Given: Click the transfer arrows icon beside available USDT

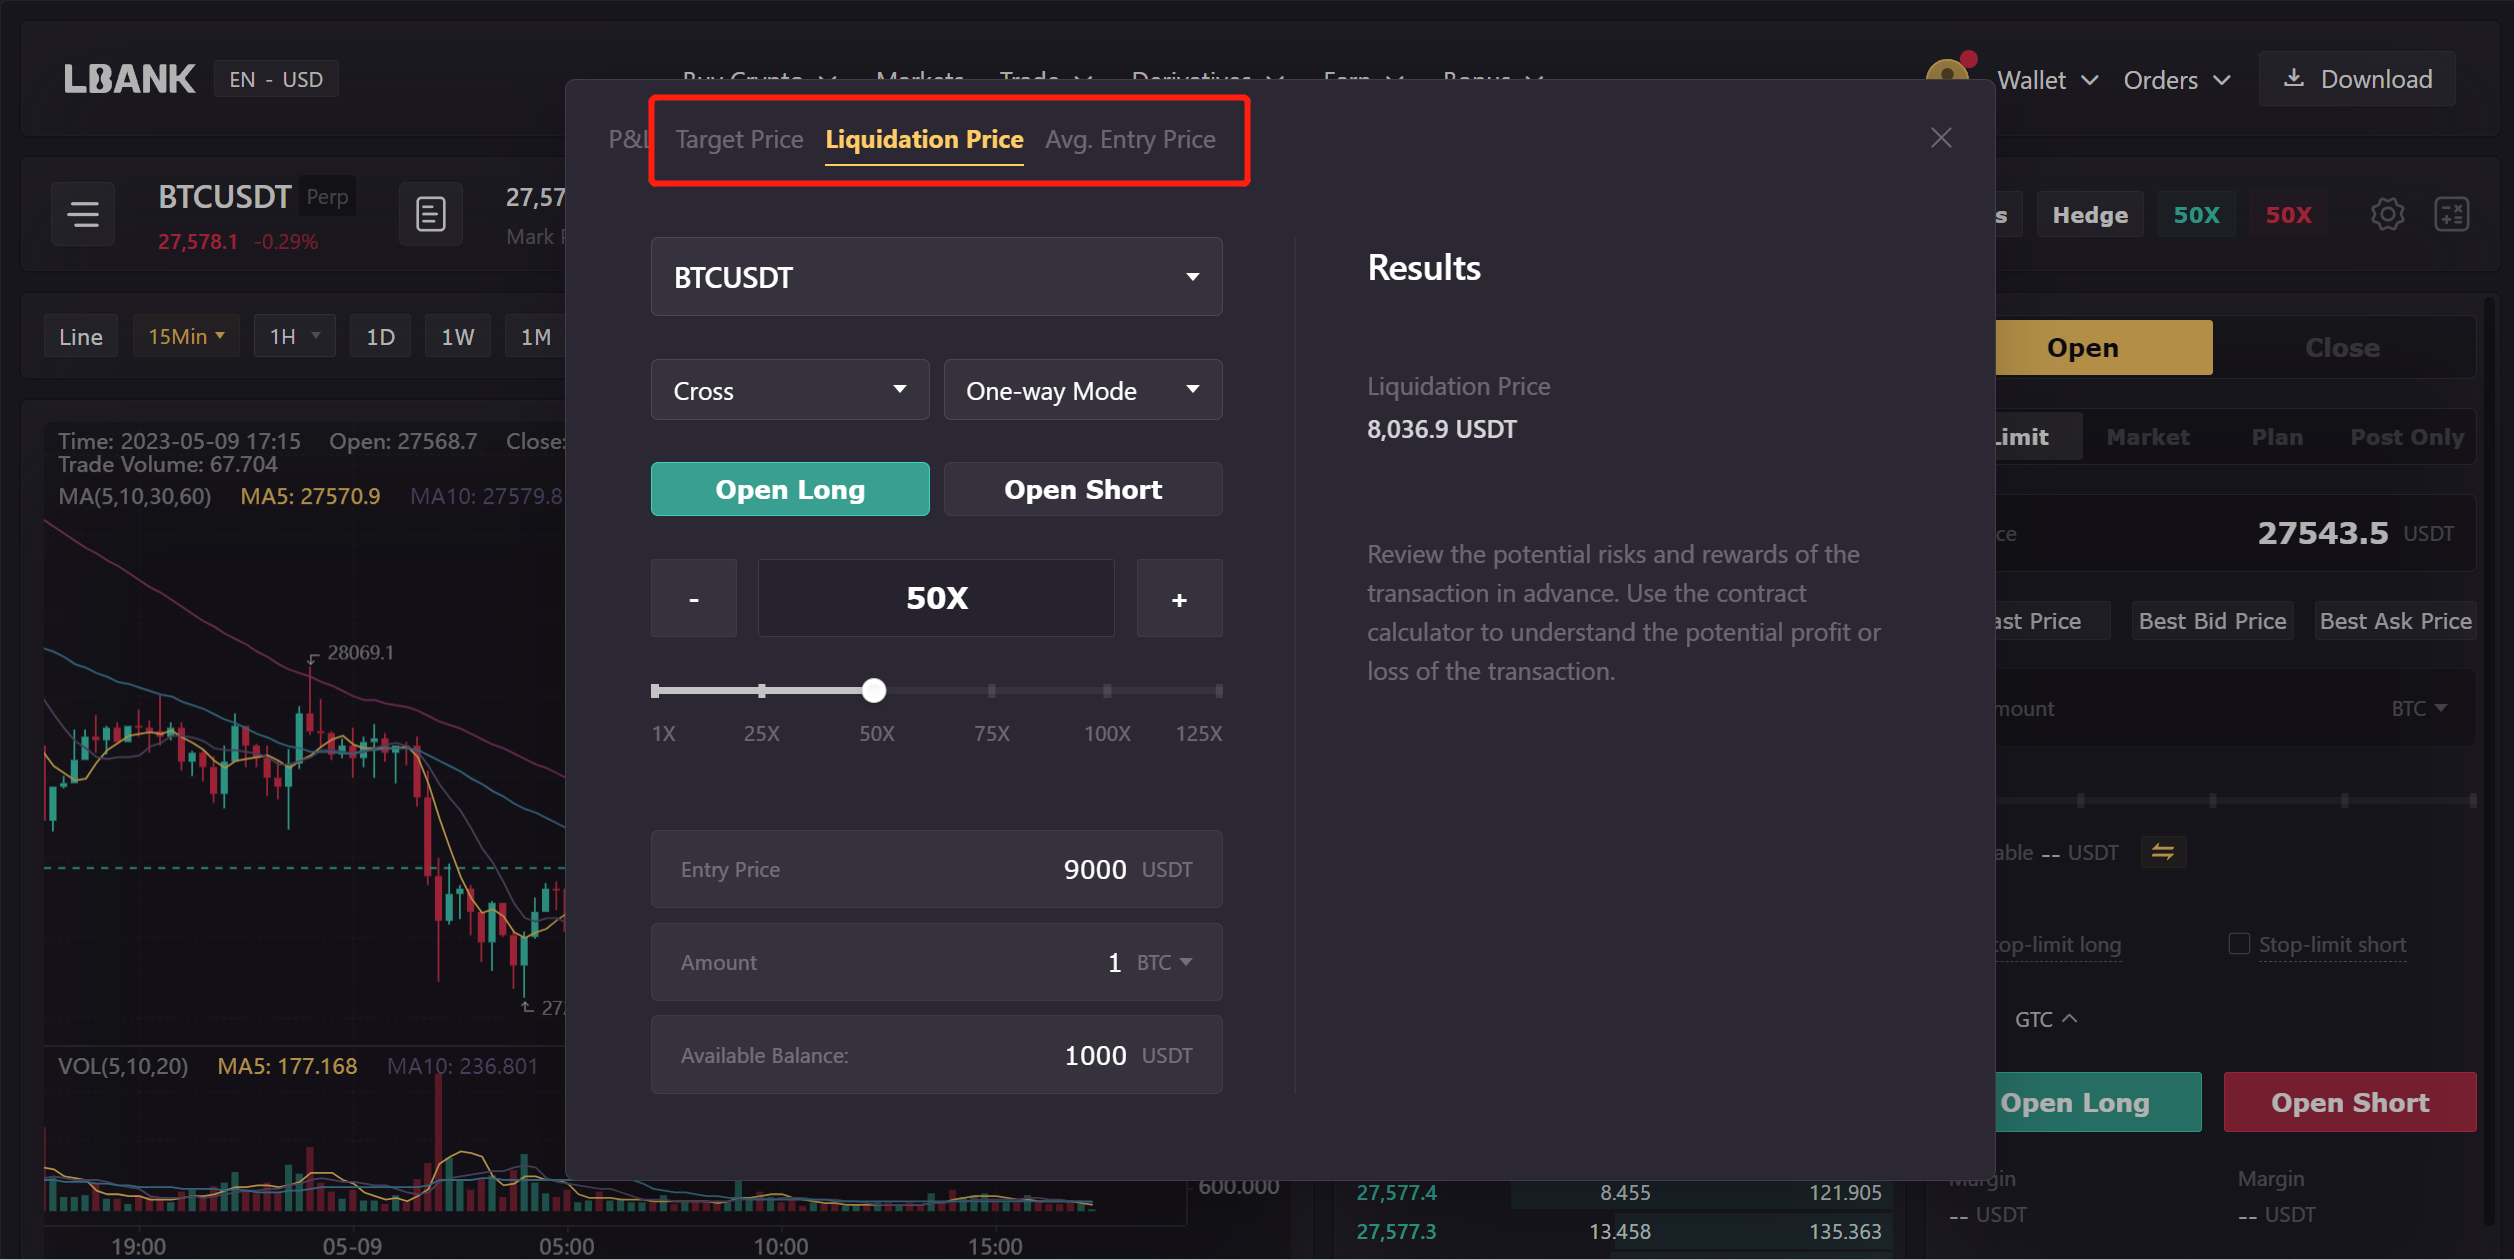Looking at the screenshot, I should tap(2163, 852).
